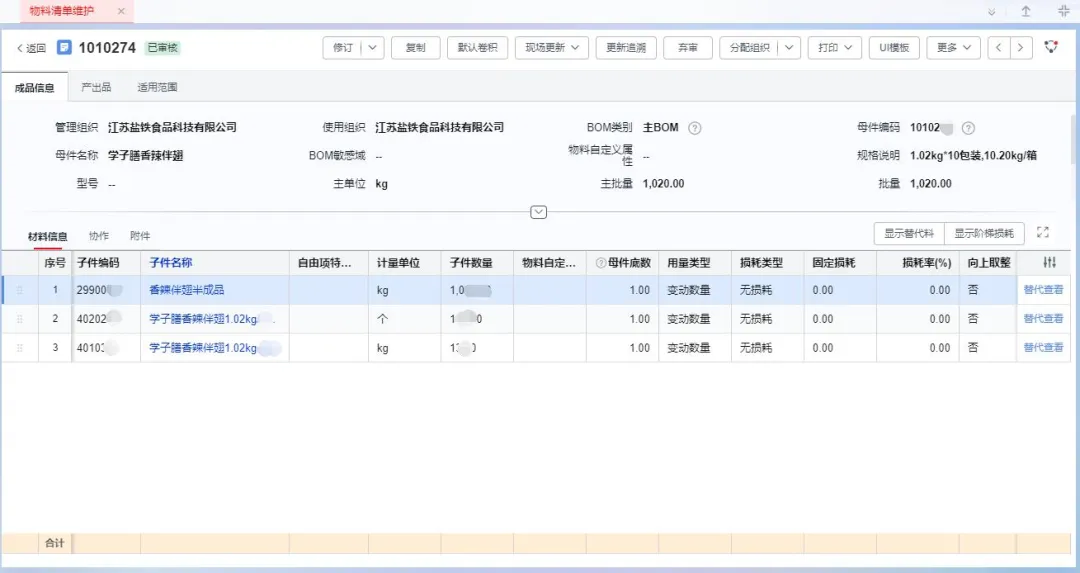The width and height of the screenshot is (1080, 573).
Task: Click the help icon next to 主BOM
Action: pyautogui.click(x=695, y=128)
